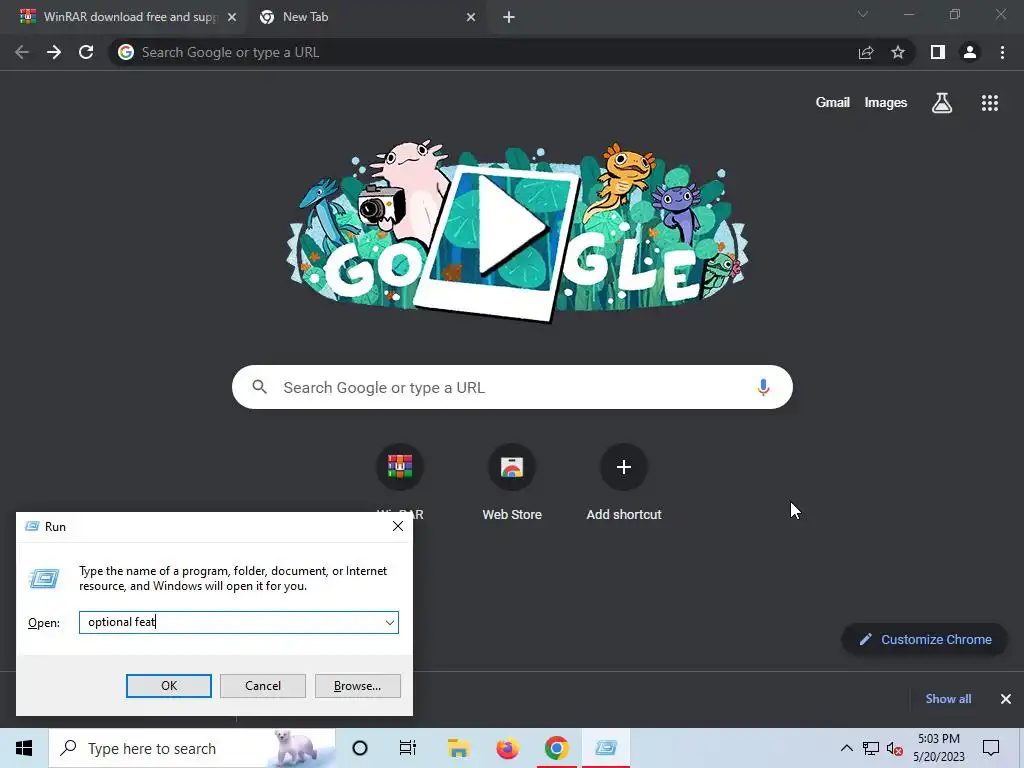Reload the current page
The image size is (1024, 768).
tap(86, 52)
